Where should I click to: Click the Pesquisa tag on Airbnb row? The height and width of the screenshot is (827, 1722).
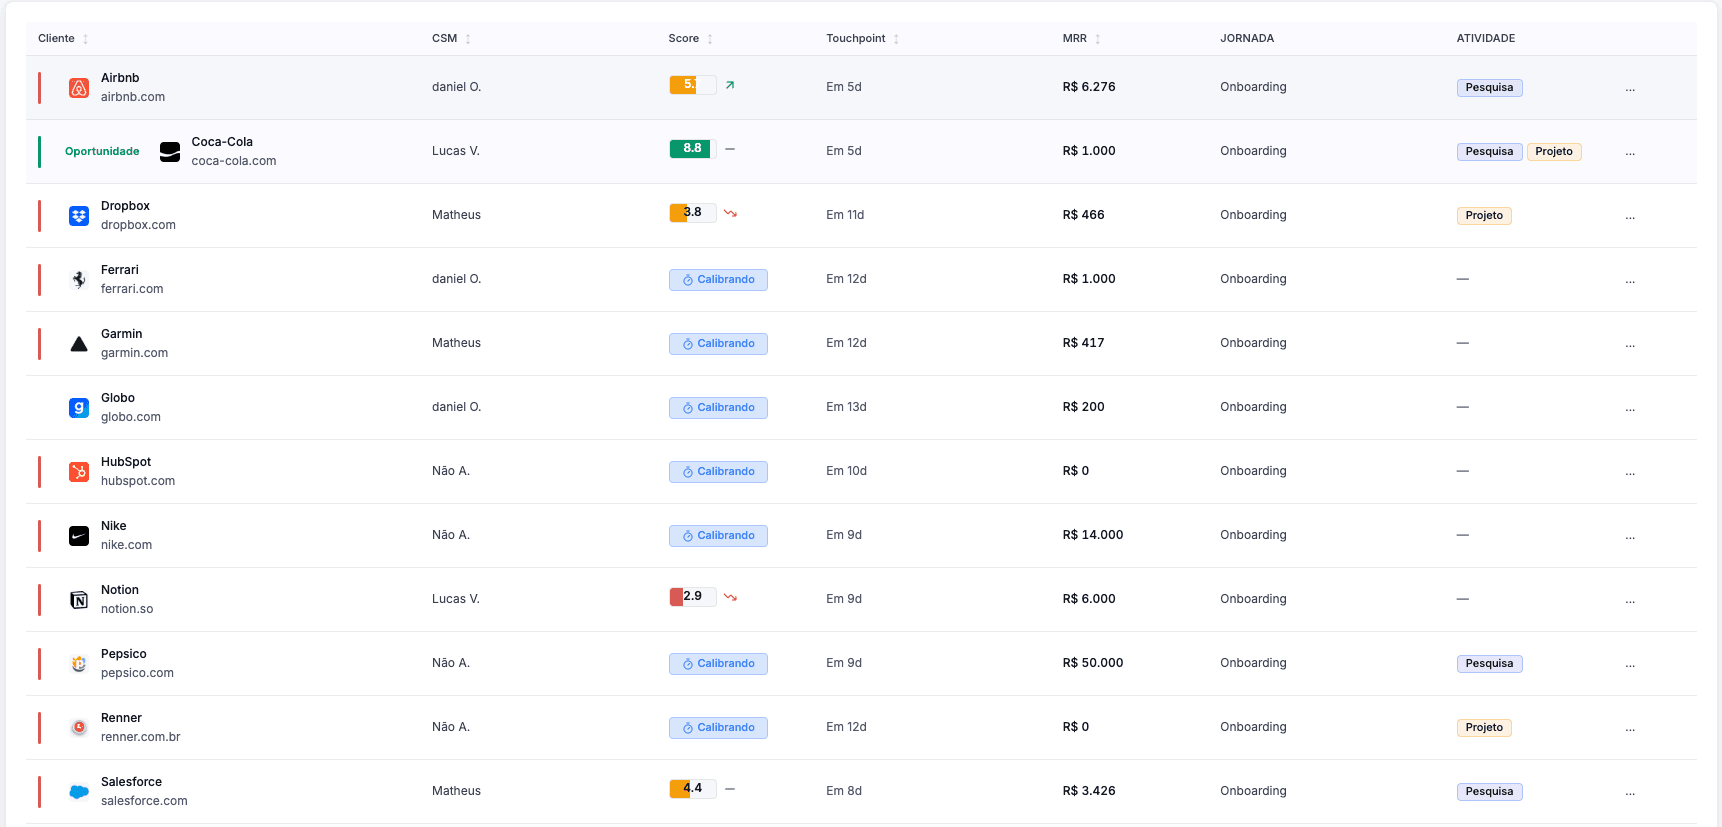coord(1489,88)
